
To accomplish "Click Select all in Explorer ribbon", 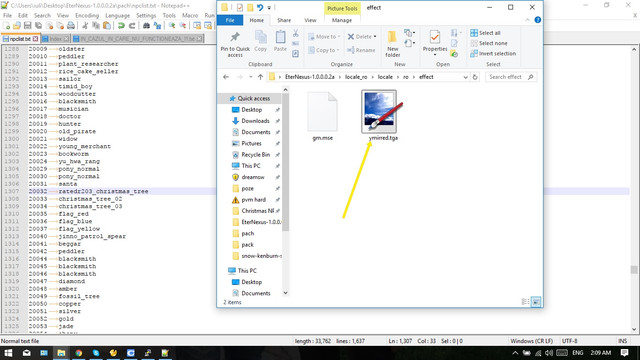I will coord(485,33).
